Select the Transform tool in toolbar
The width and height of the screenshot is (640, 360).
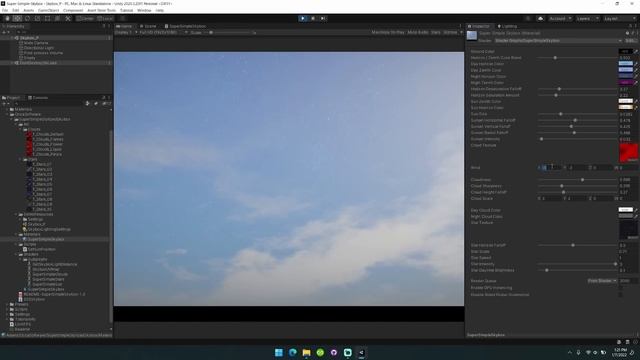[x=58, y=18]
